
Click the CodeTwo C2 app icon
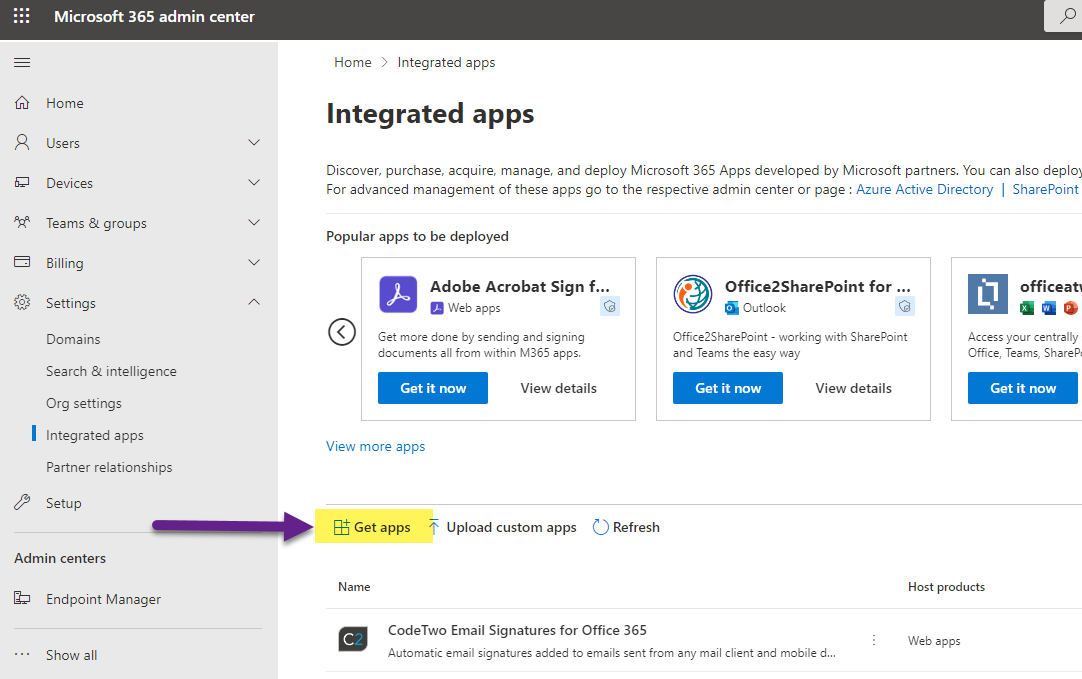pyautogui.click(x=353, y=639)
